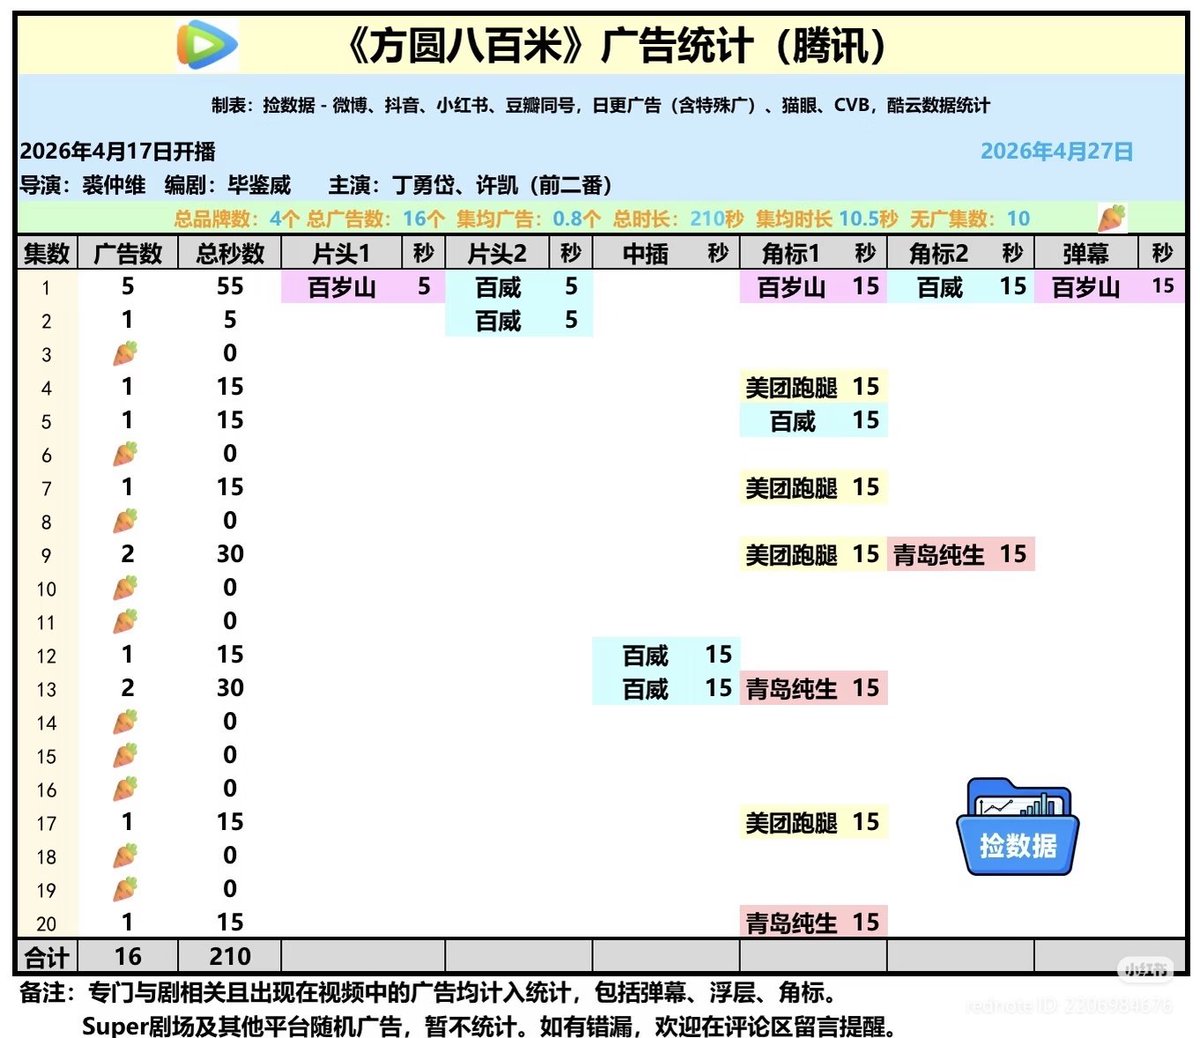Click the carrot icon in episode 19 row

tap(125, 889)
